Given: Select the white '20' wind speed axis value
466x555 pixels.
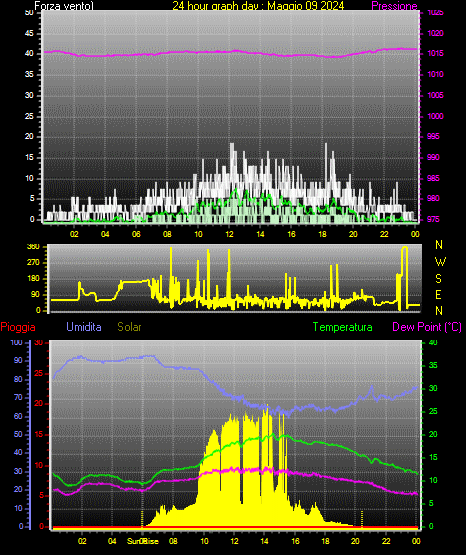Looking at the screenshot, I should point(29,136).
